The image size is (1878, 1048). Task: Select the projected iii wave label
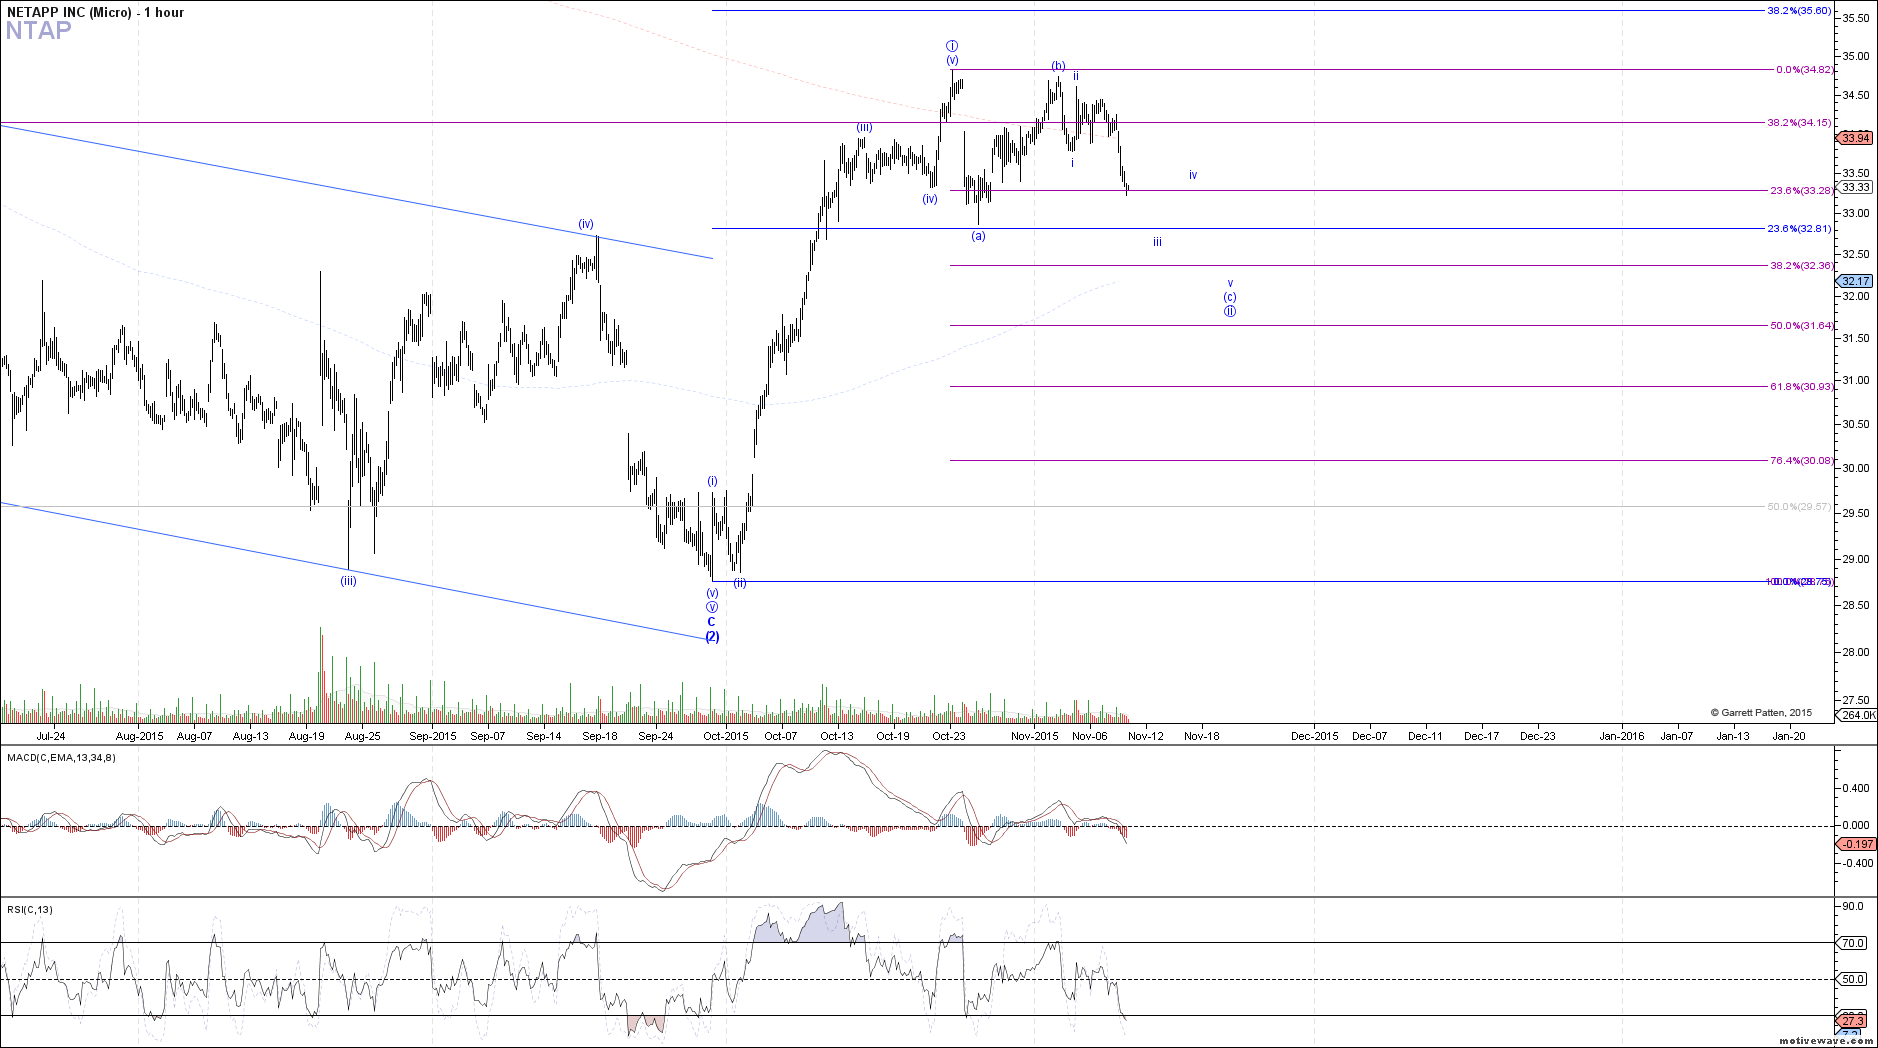coord(1157,242)
